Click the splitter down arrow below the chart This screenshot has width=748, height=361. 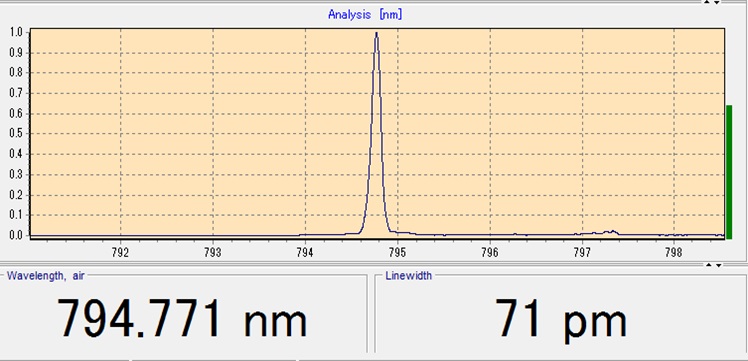pos(719,265)
